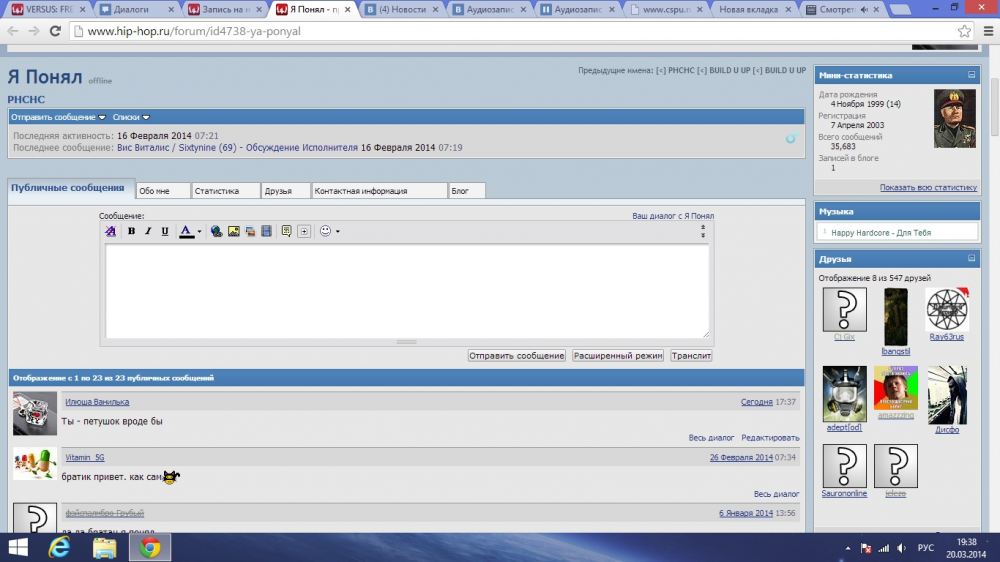This screenshot has height=562, width=1000.
Task: Click the Сегодня date link
Action: click(756, 402)
